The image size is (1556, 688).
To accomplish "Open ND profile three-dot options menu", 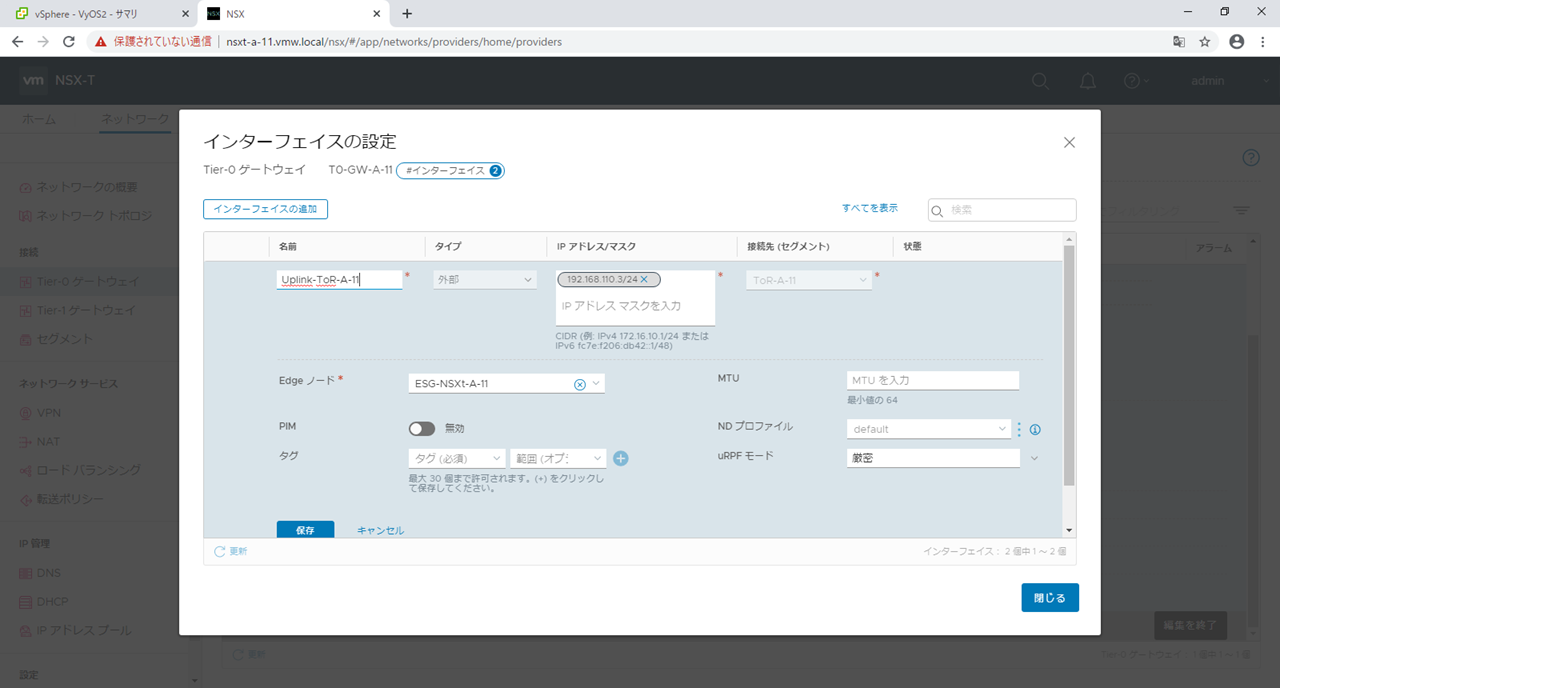I will [x=1020, y=429].
